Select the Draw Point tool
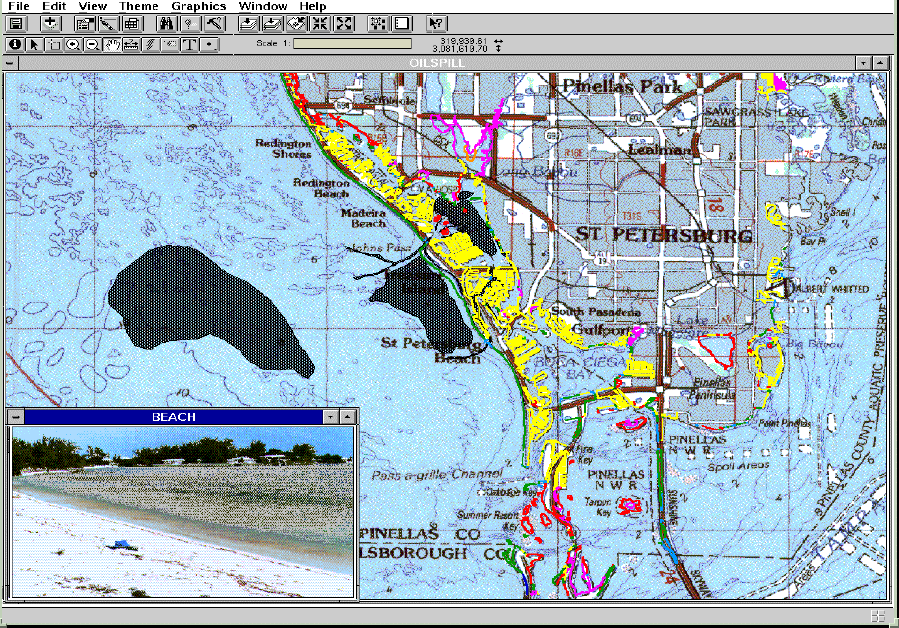This screenshot has height=628, width=899. point(209,44)
